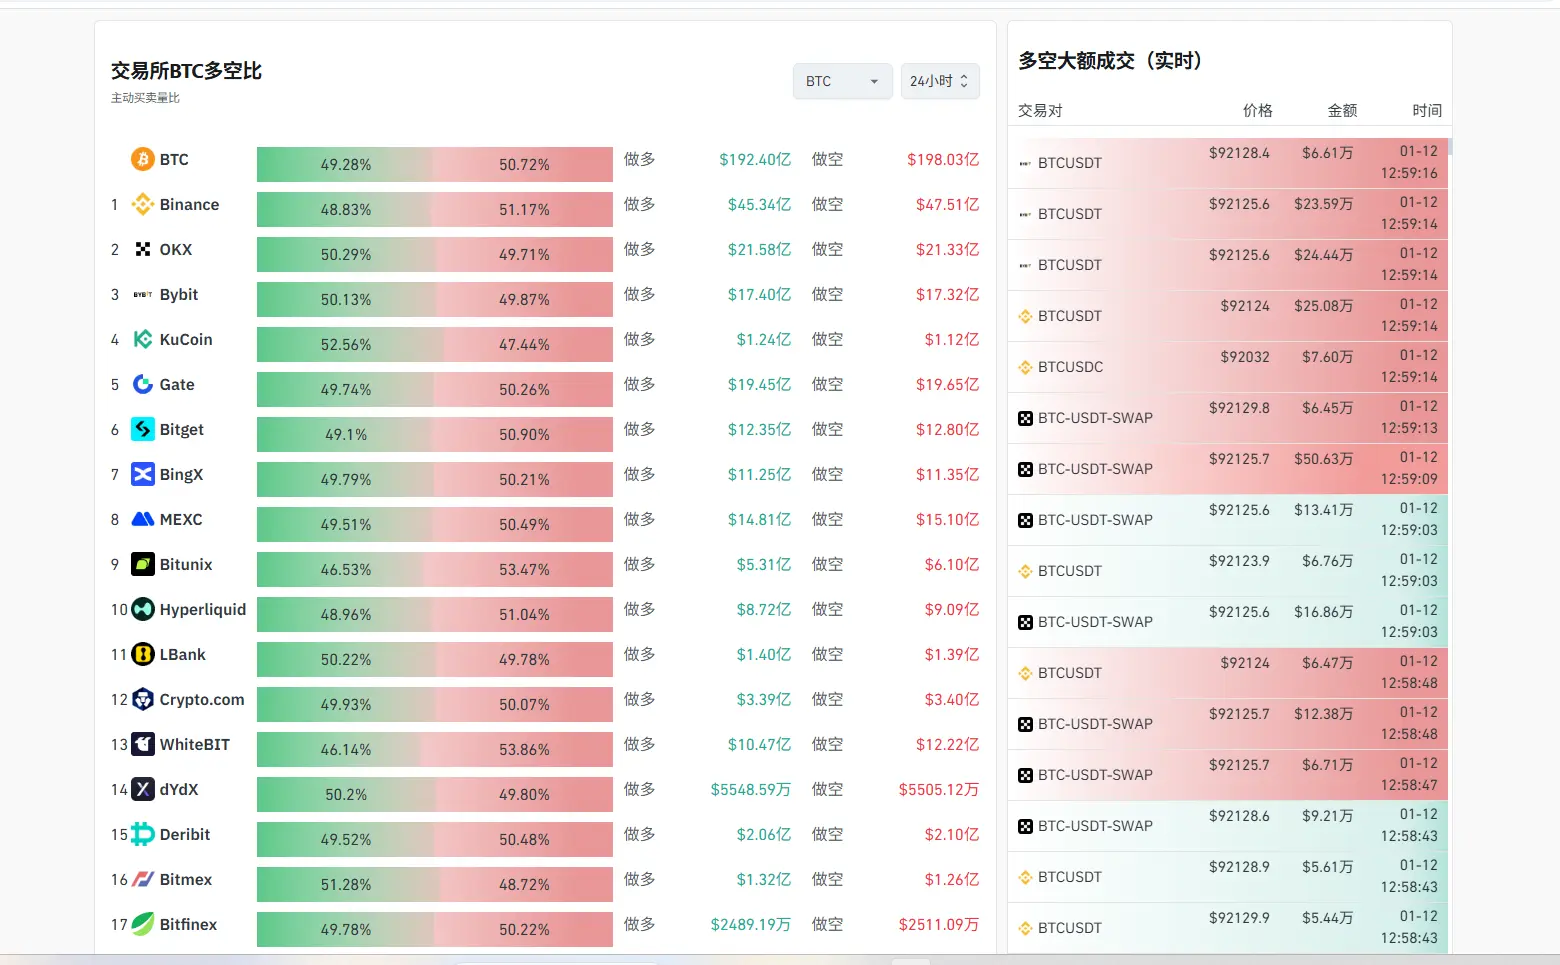Click the orange BTC coin icon
The image size is (1560, 965).
[143, 159]
